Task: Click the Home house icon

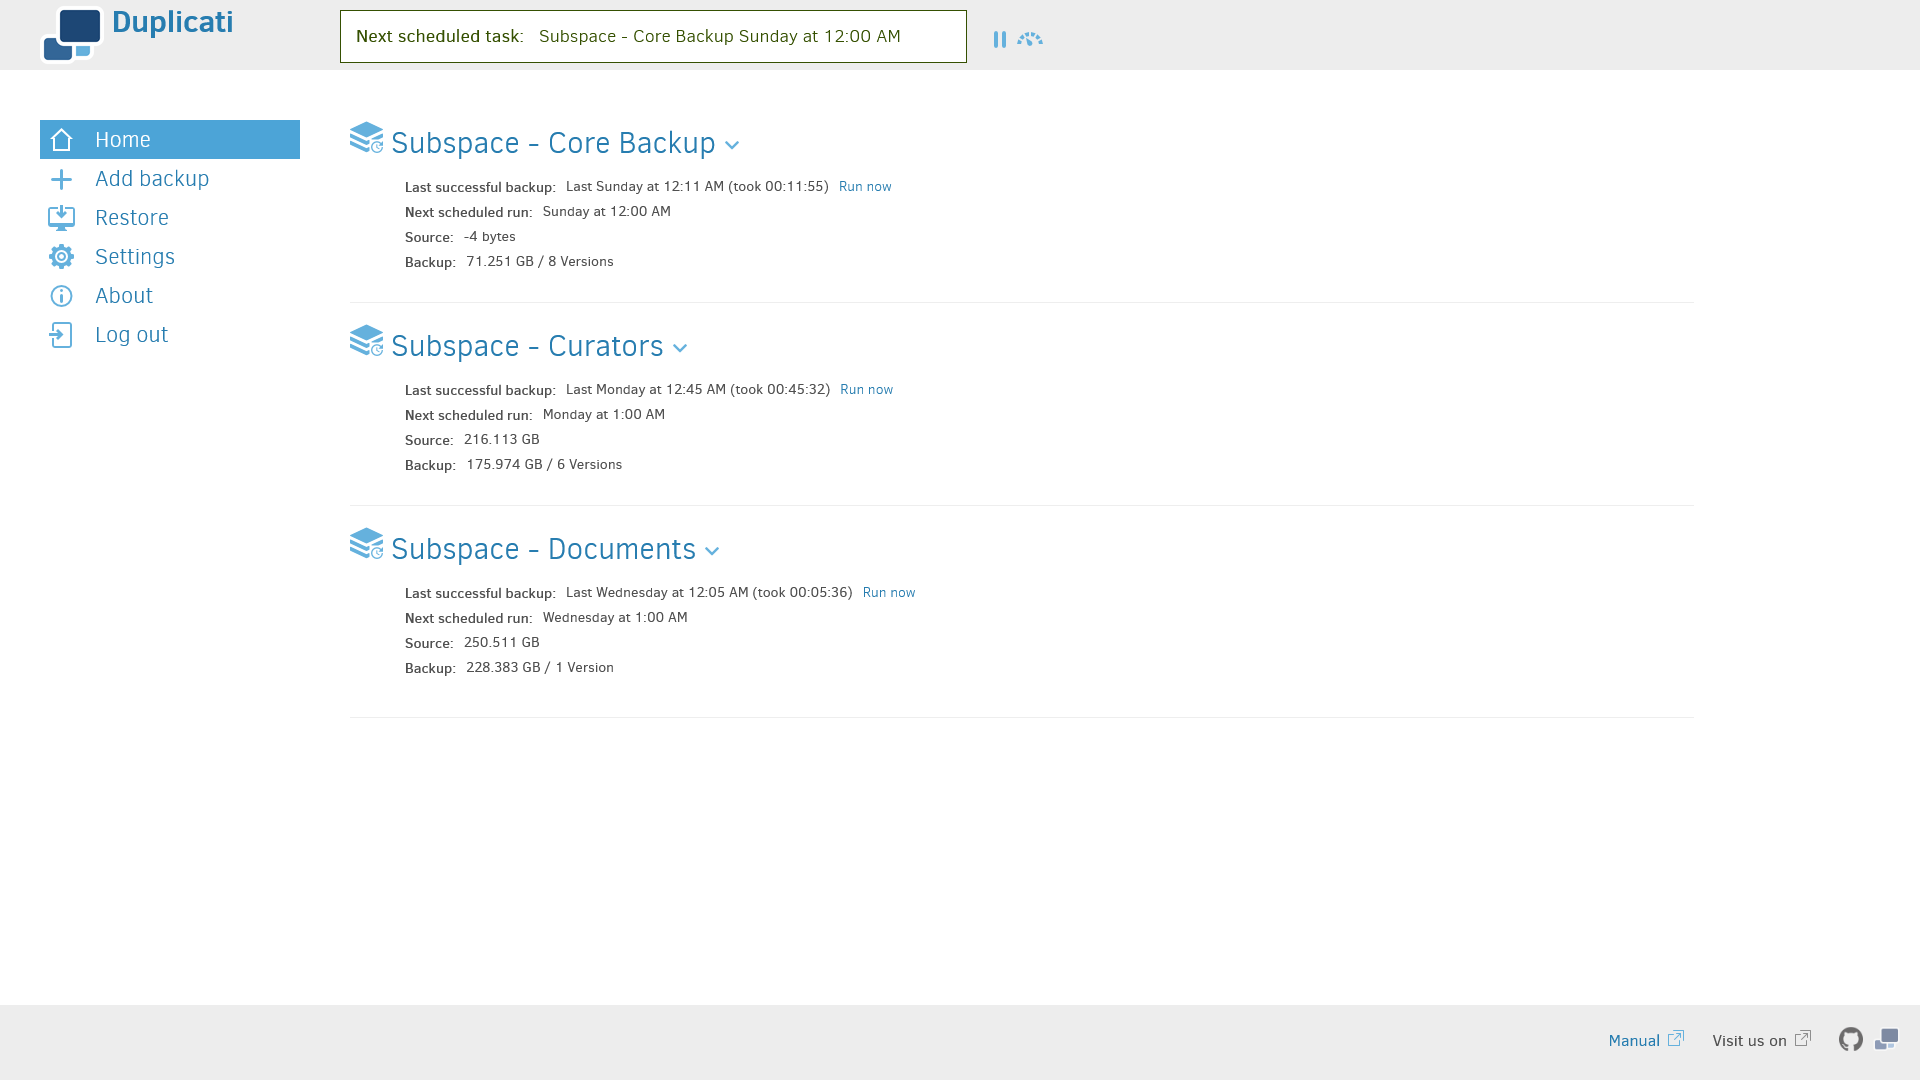Action: pyautogui.click(x=62, y=140)
